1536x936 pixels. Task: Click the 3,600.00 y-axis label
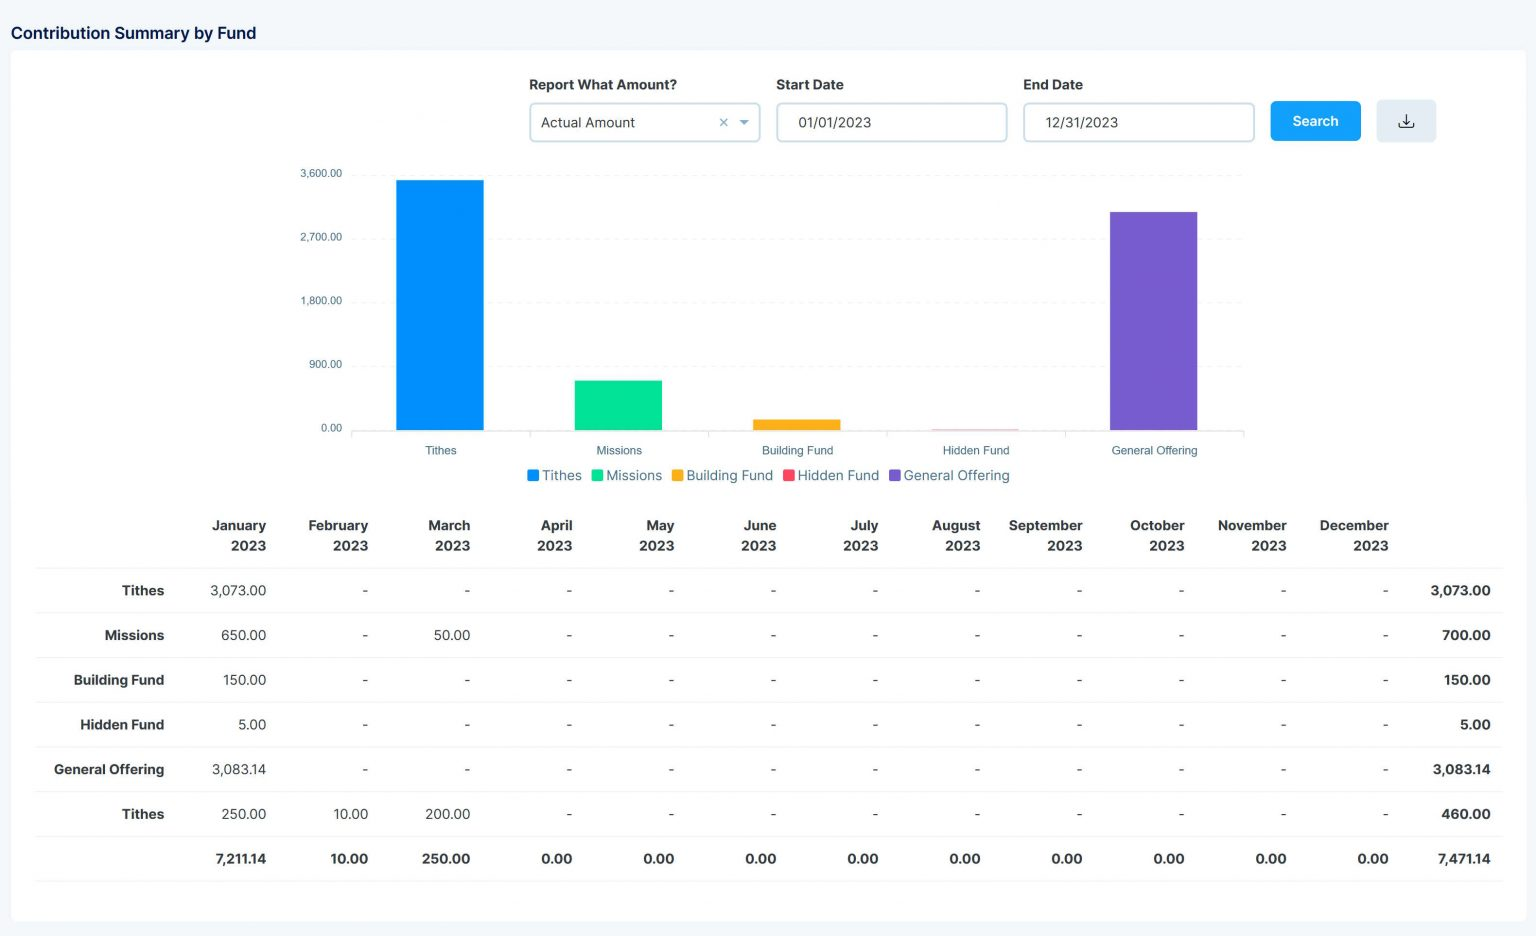(321, 174)
